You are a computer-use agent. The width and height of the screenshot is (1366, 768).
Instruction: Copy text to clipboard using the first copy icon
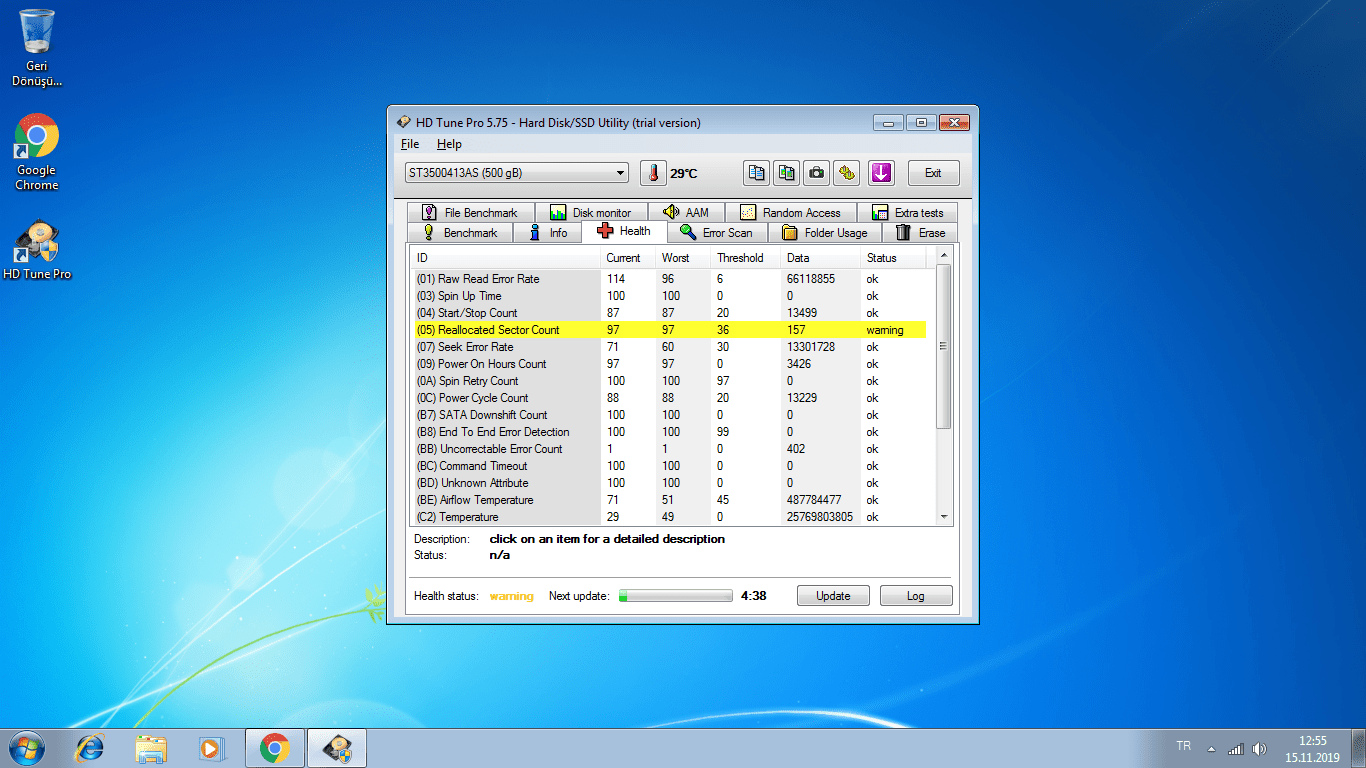(757, 173)
